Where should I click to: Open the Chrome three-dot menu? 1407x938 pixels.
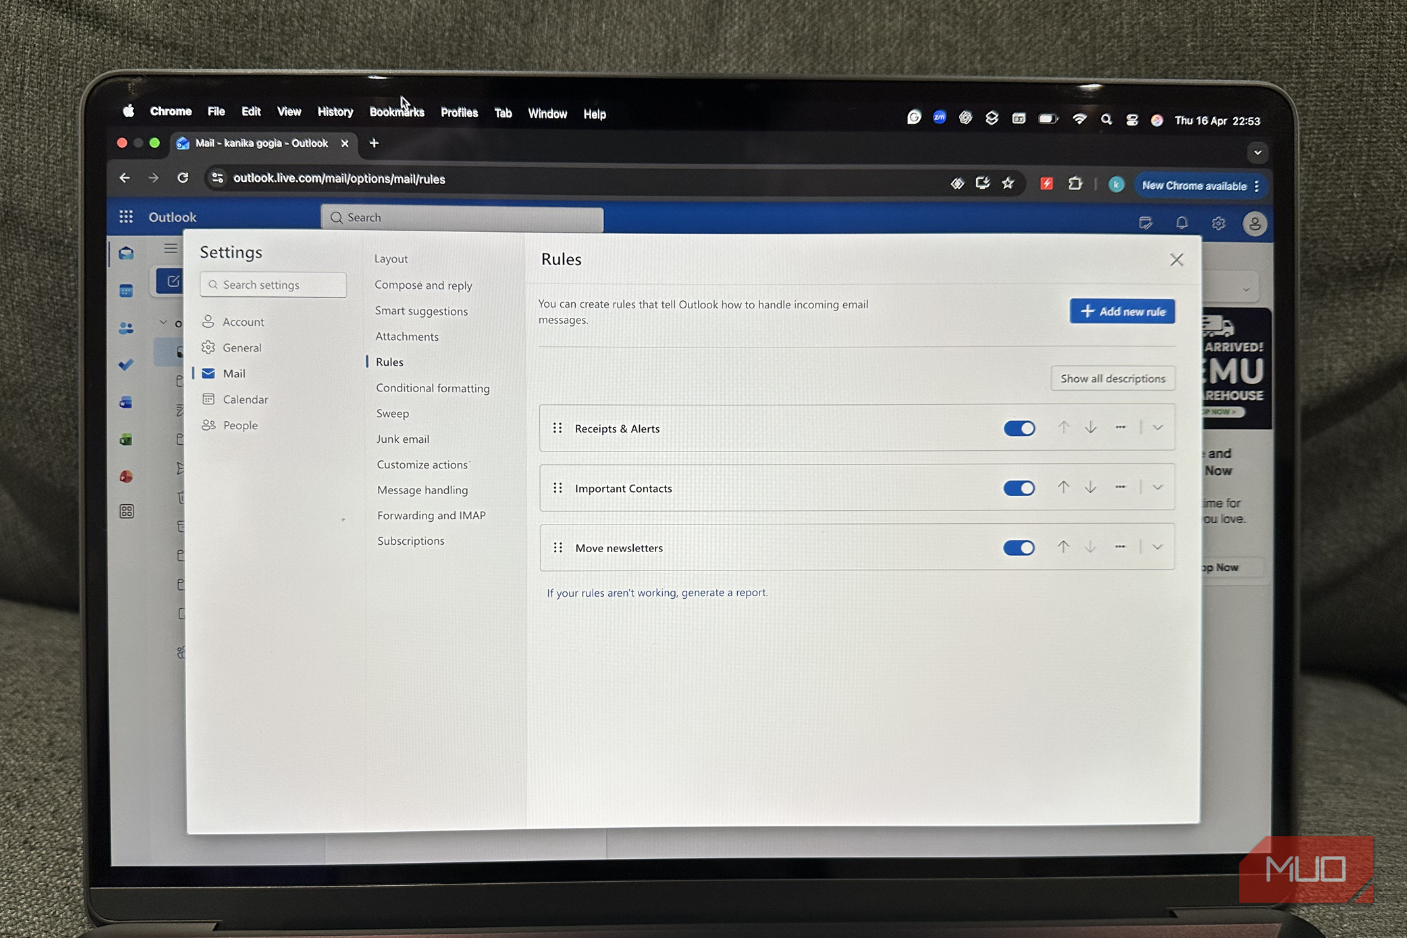tap(1257, 186)
